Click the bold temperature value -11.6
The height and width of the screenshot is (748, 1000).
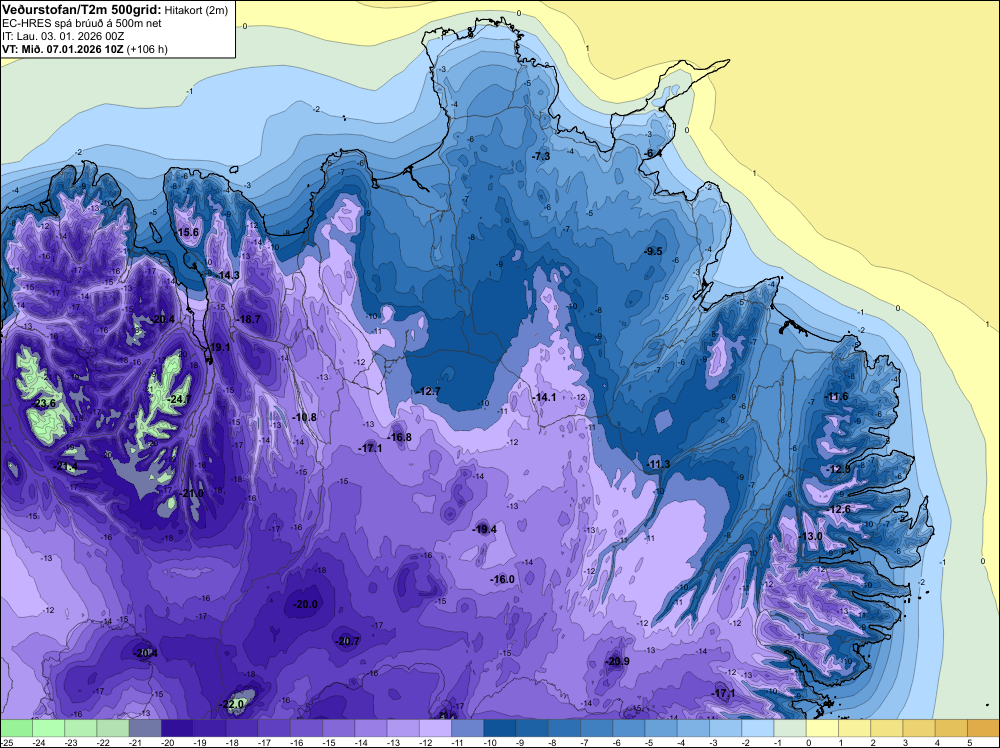(837, 397)
